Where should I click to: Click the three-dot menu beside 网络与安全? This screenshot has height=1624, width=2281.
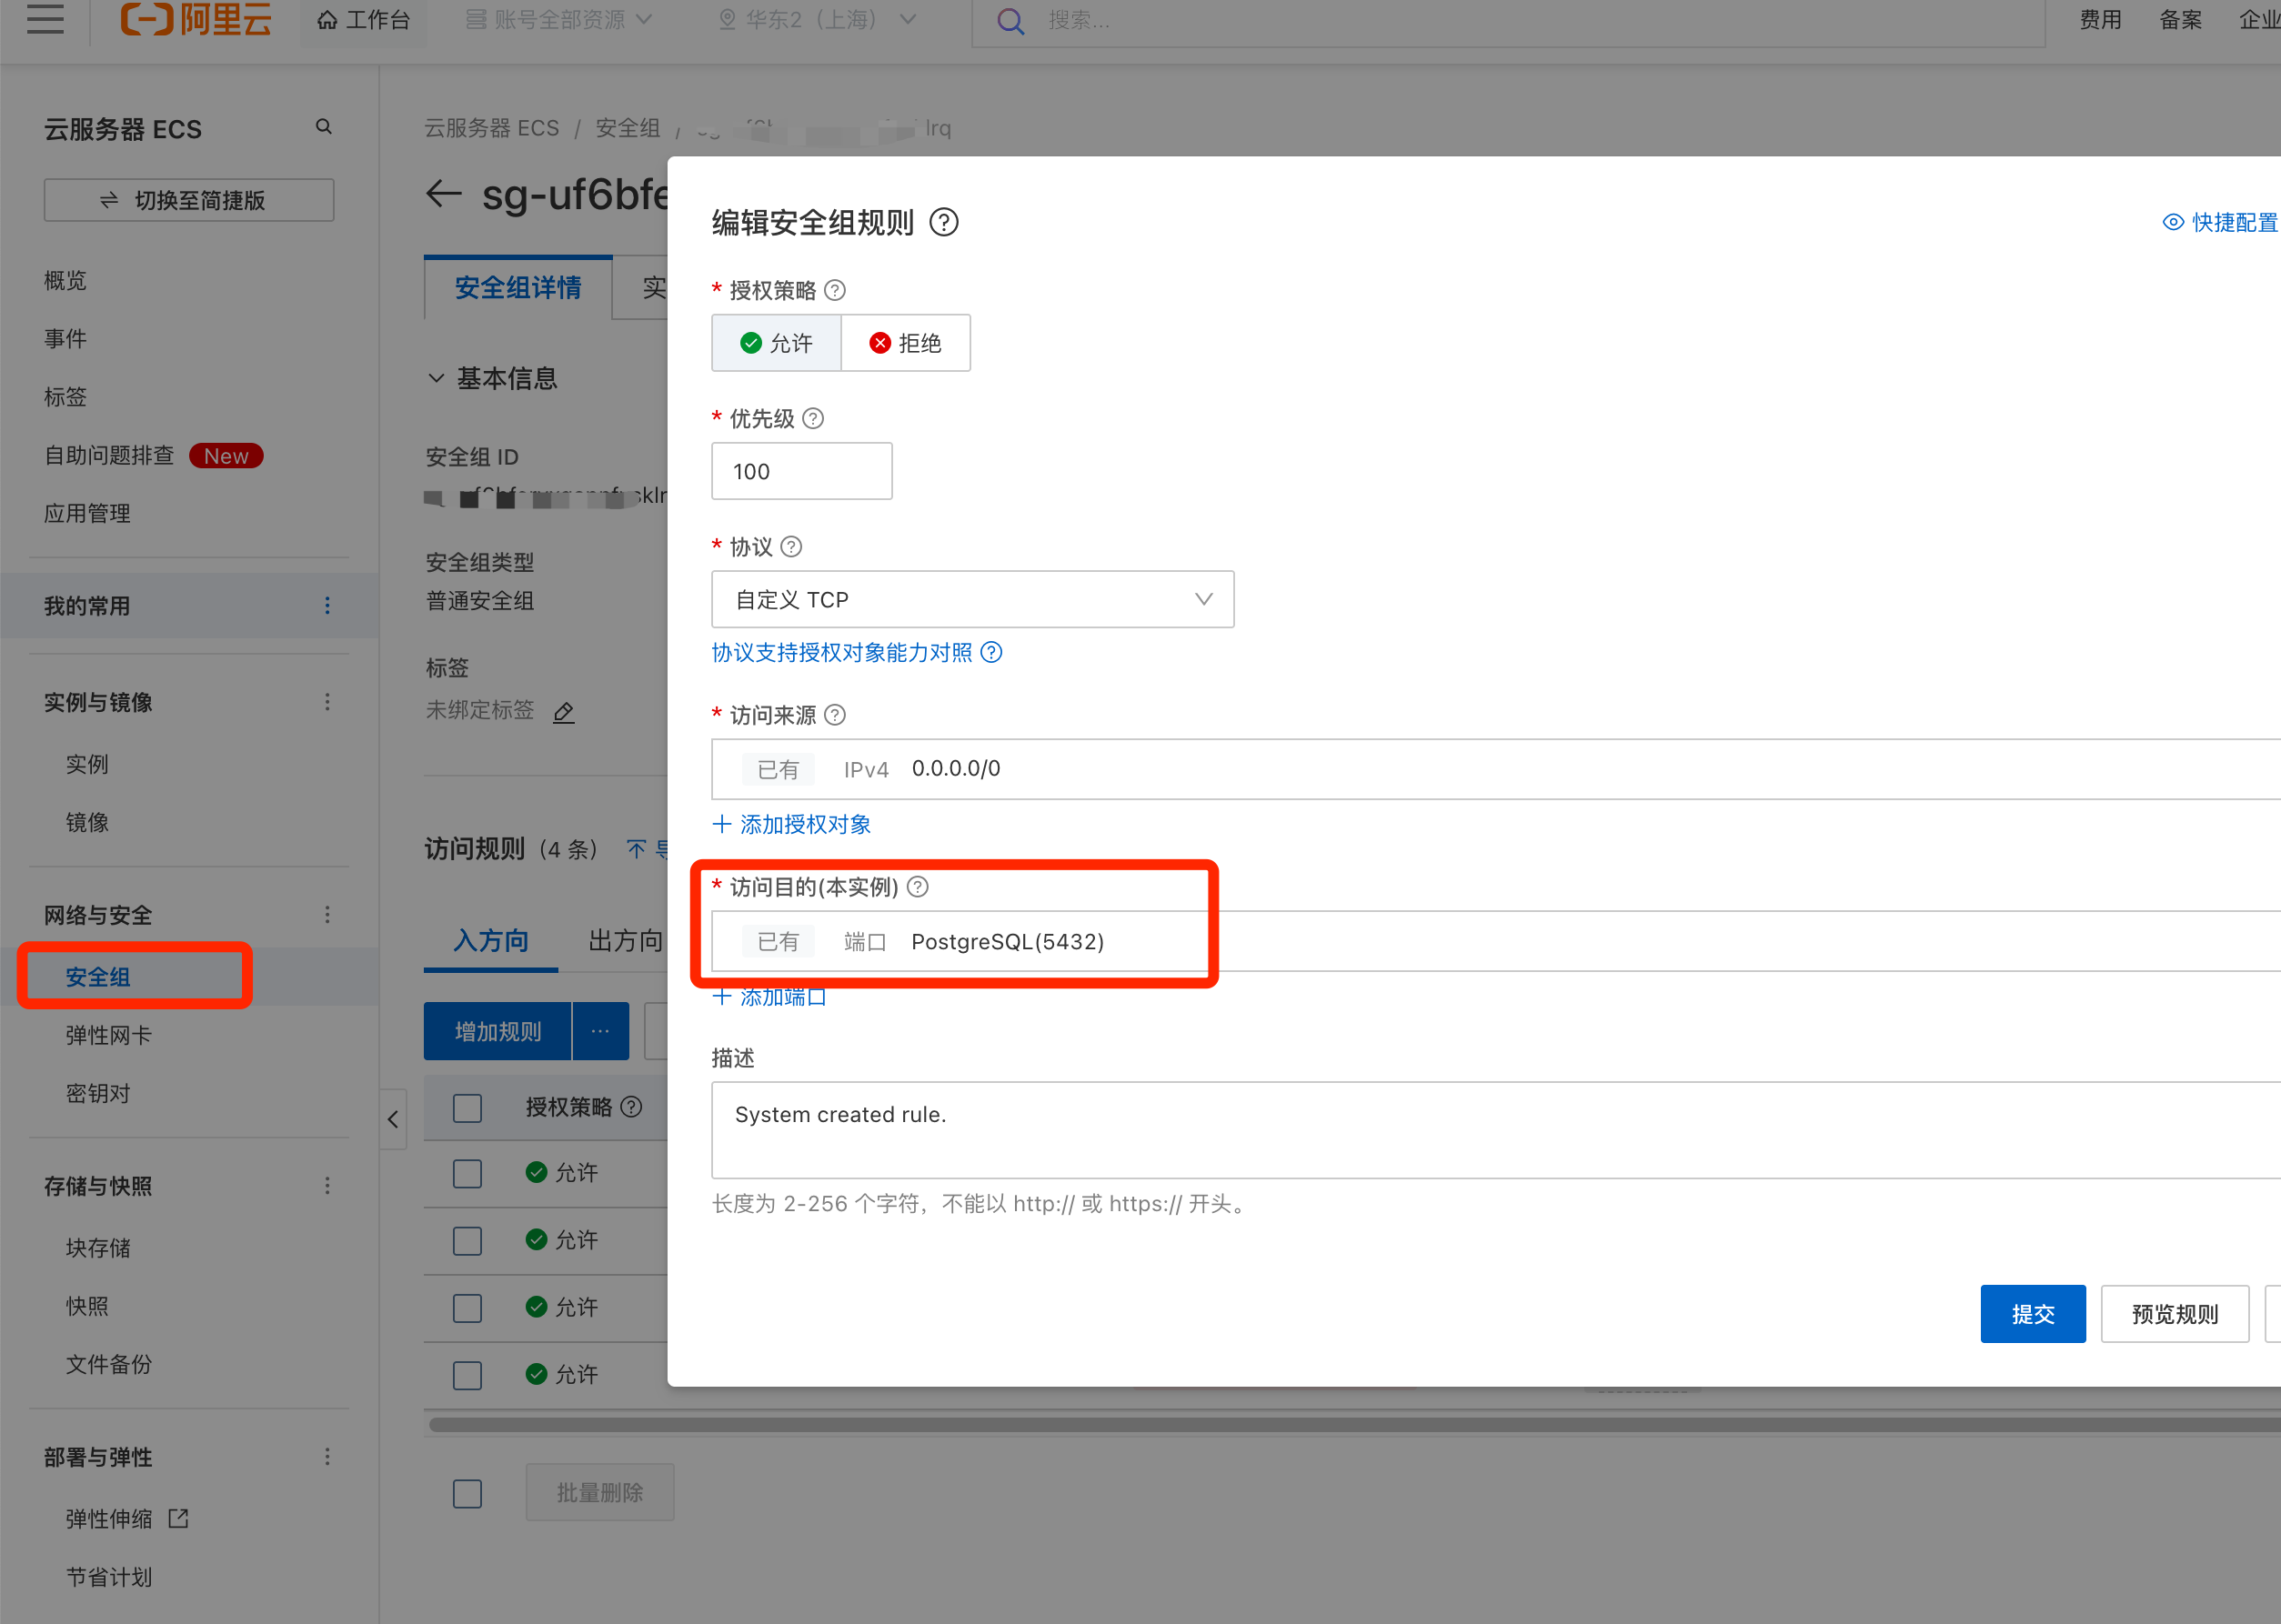pyautogui.click(x=327, y=915)
